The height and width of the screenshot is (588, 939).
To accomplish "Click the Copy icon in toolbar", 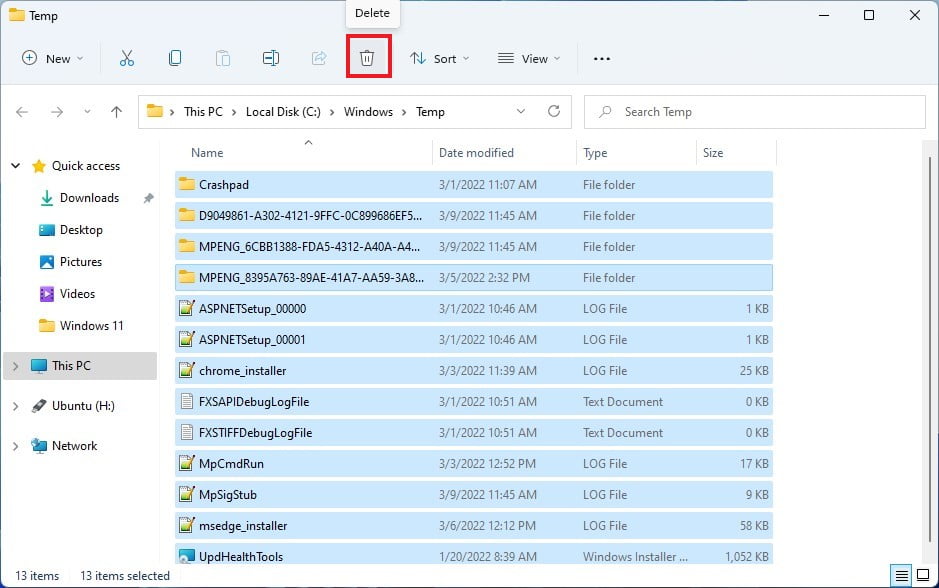I will (175, 59).
